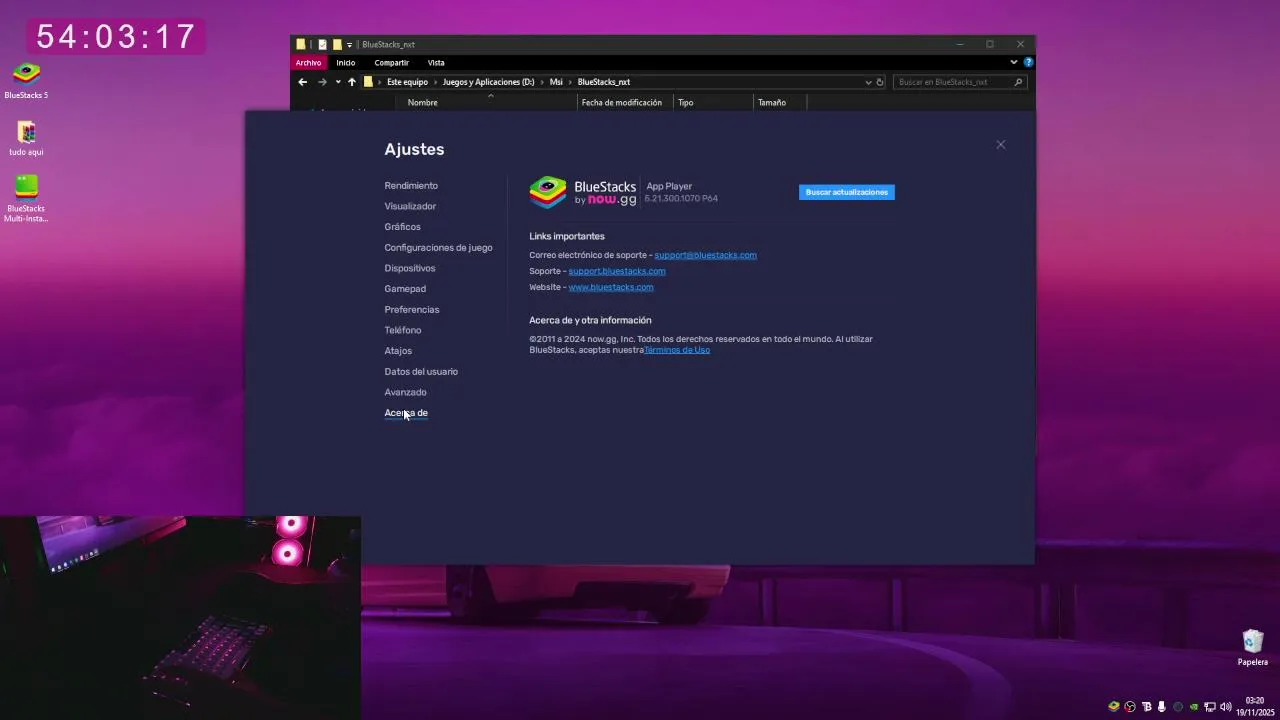Open quick access toolbar customize dropdown
1280x720 pixels.
coord(349,44)
